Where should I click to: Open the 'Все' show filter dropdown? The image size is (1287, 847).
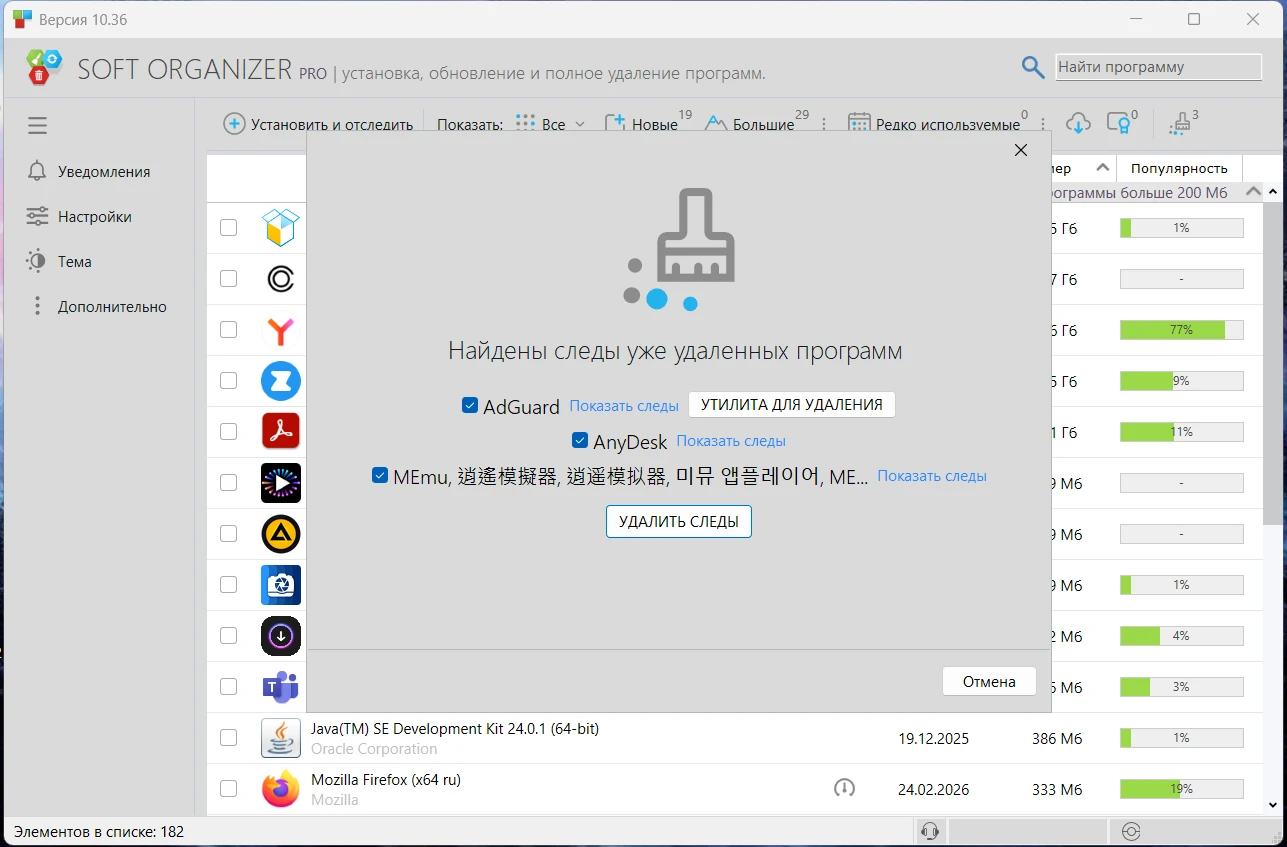[552, 124]
